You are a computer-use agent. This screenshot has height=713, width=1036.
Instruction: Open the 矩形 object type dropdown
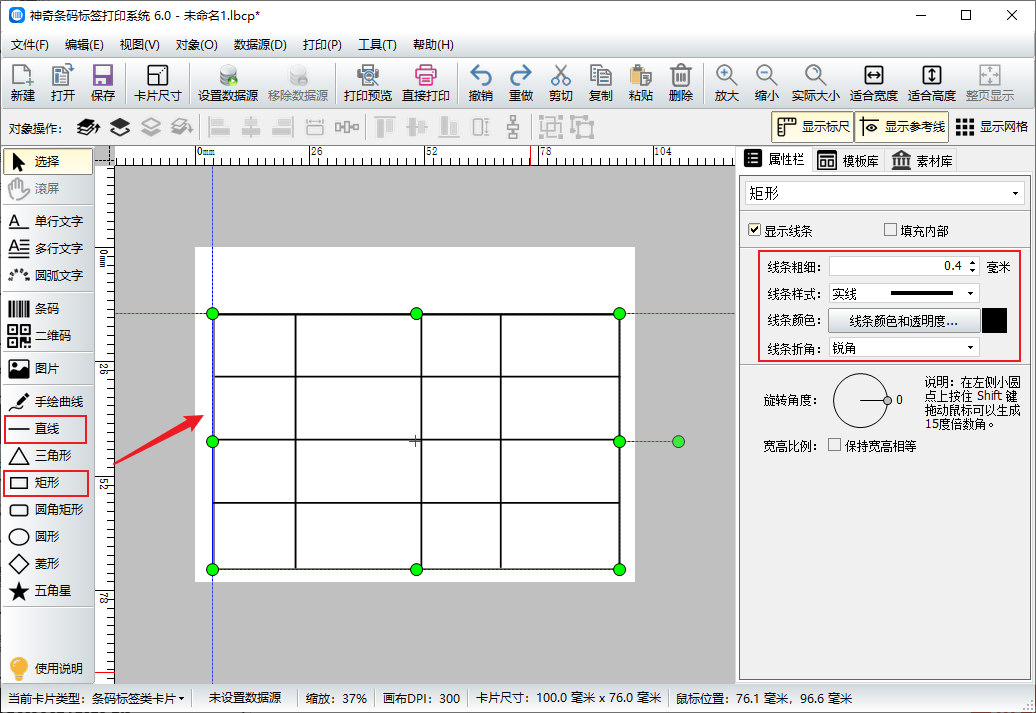(884, 194)
